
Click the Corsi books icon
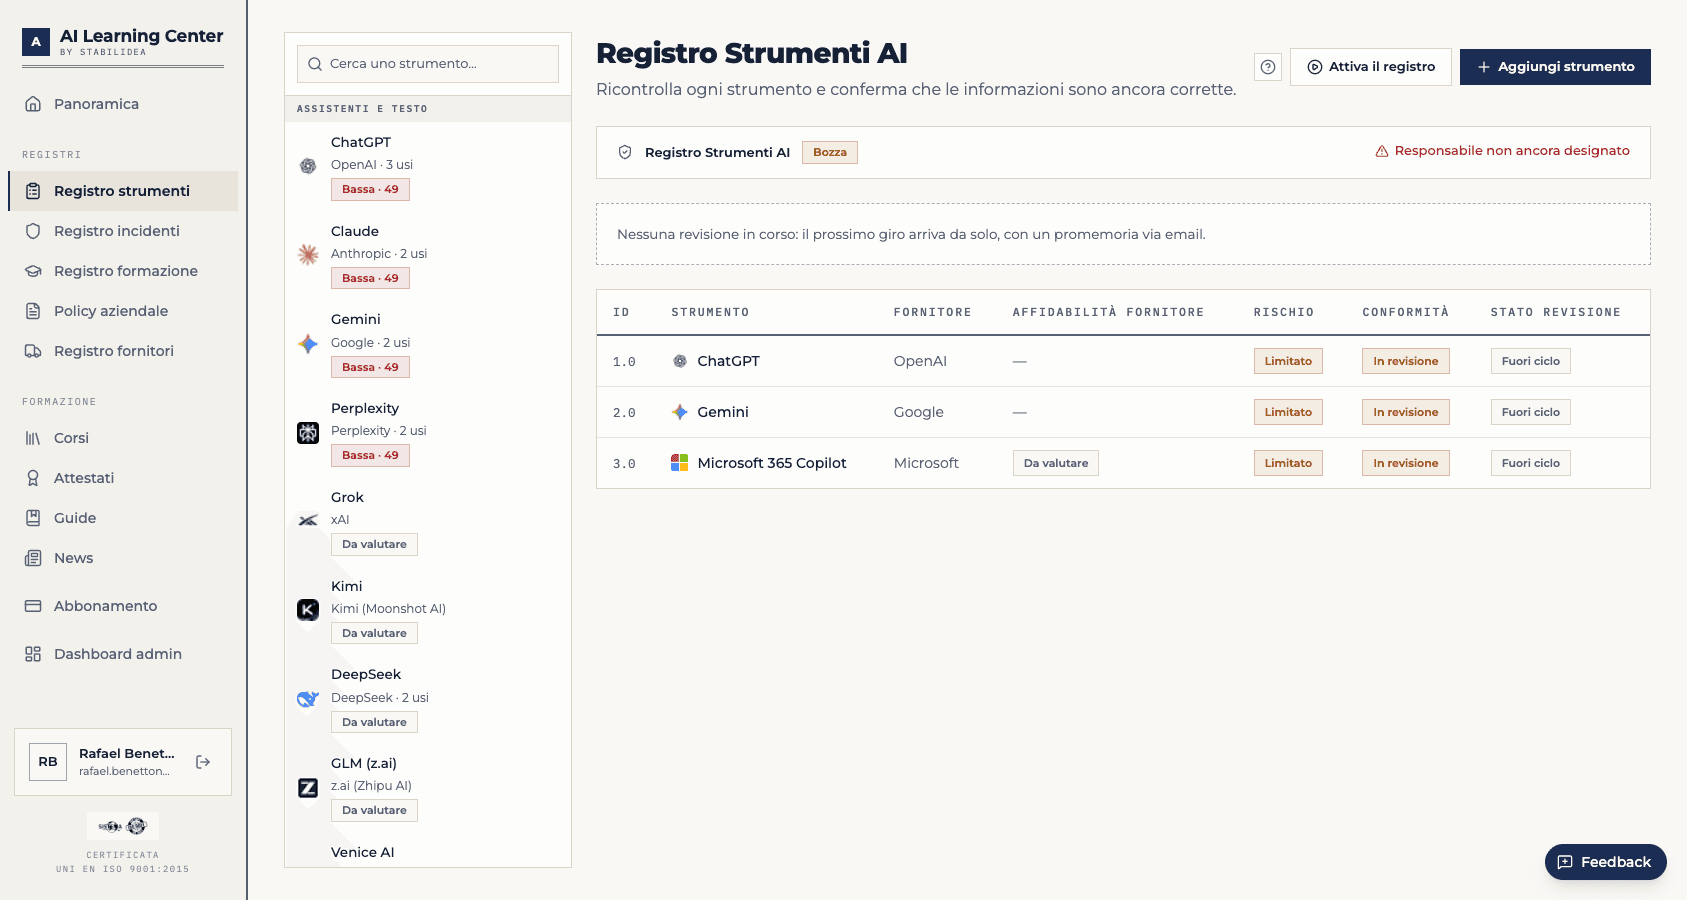click(33, 438)
